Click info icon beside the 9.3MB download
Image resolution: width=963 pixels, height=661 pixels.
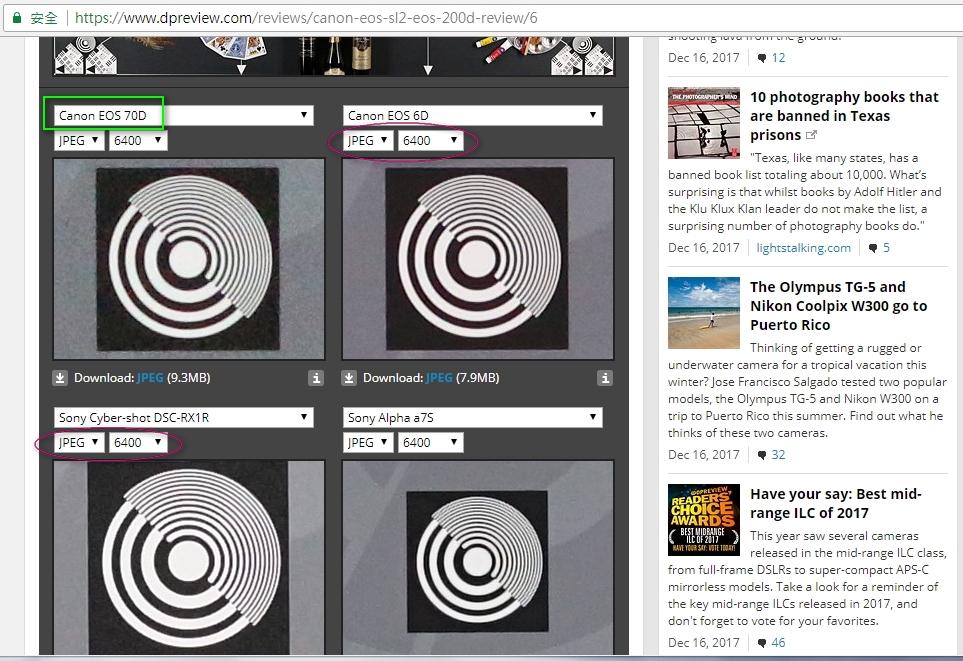coord(316,378)
